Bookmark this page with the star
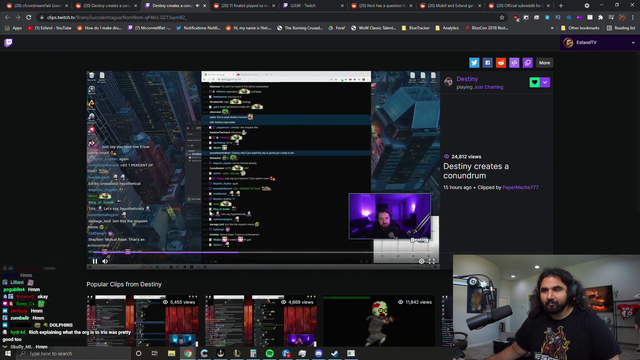Screen dimensions: 640x360 502,18
